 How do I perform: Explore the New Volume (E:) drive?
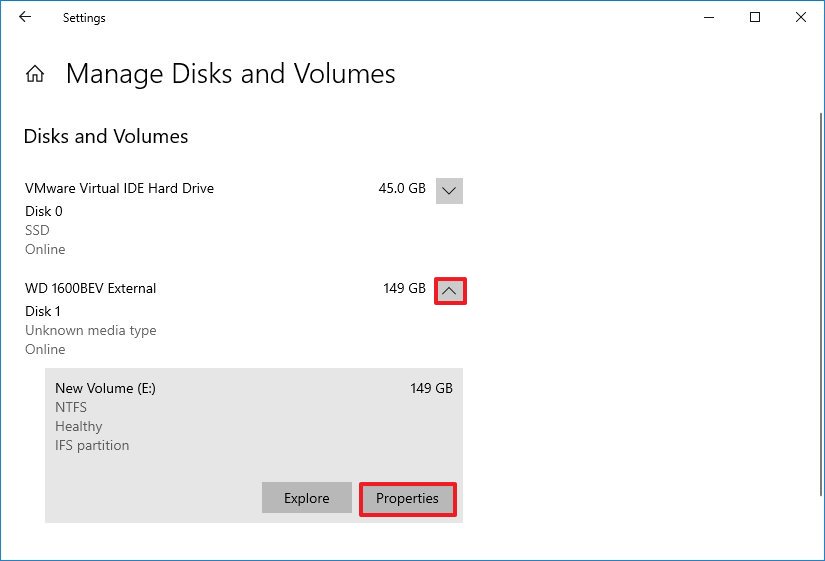307,498
